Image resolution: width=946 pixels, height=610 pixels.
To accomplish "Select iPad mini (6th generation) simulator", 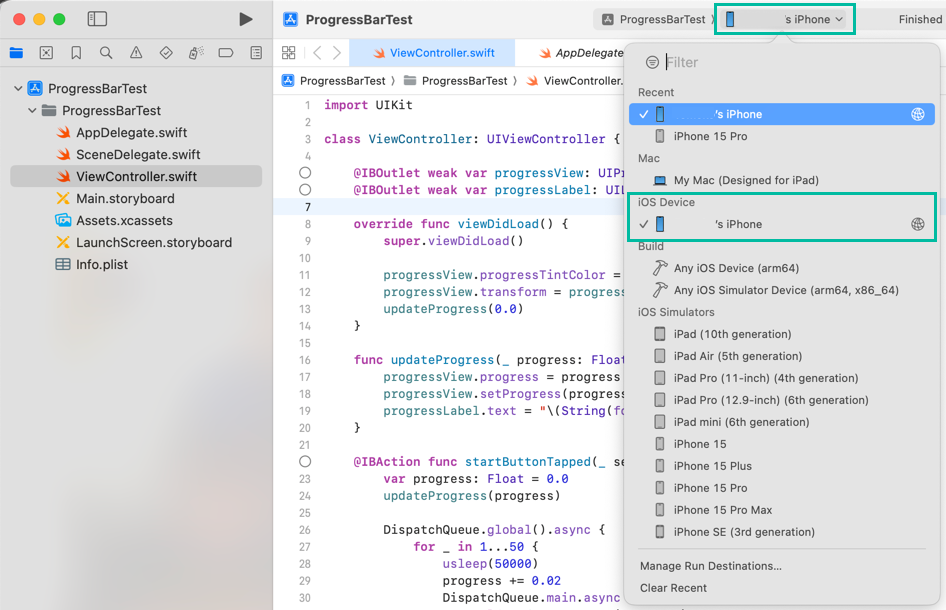I will pos(782,422).
